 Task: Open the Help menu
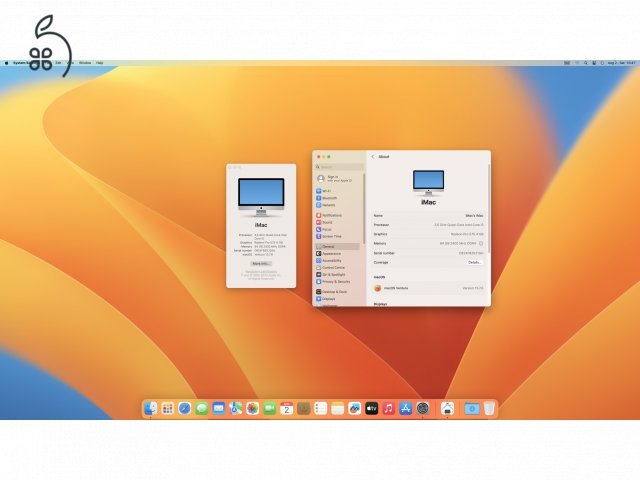coord(100,63)
